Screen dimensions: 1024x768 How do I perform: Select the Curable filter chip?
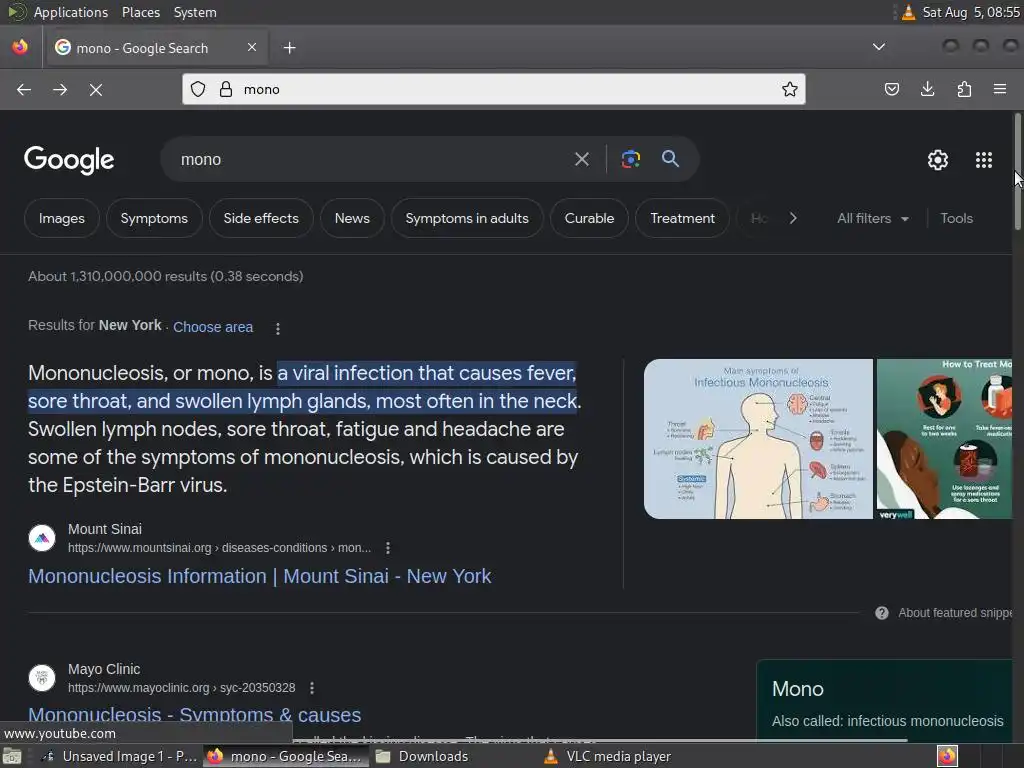(589, 218)
